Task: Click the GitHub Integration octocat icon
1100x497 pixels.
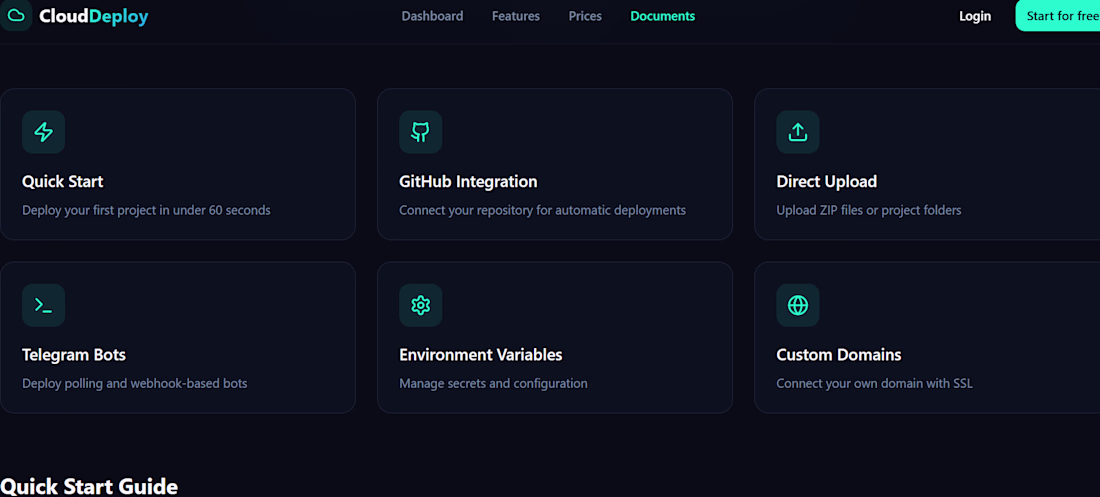Action: pyautogui.click(x=420, y=132)
